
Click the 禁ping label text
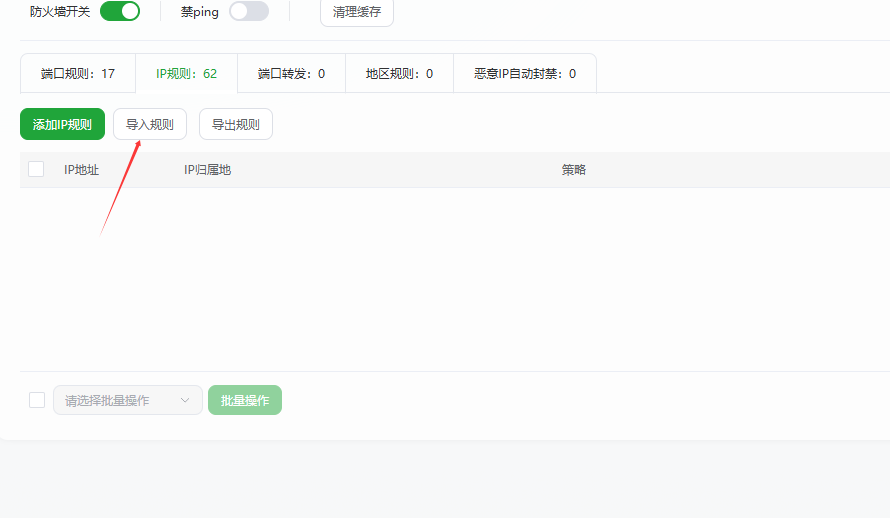pos(200,12)
